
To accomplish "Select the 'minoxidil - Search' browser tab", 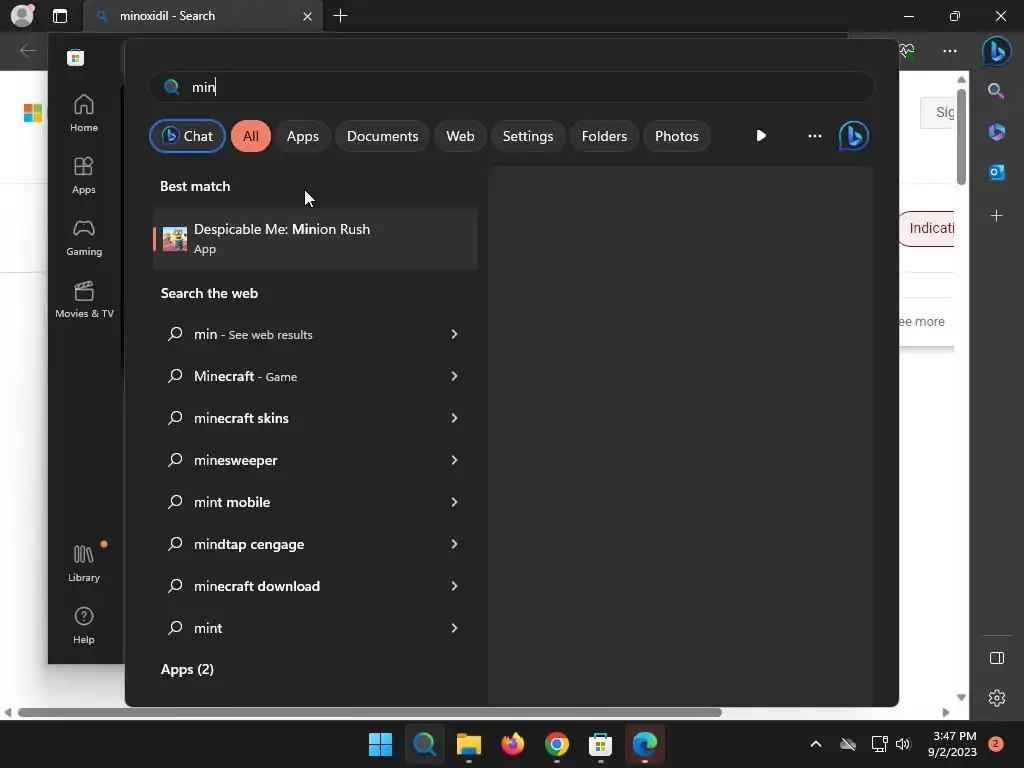I will click(202, 16).
